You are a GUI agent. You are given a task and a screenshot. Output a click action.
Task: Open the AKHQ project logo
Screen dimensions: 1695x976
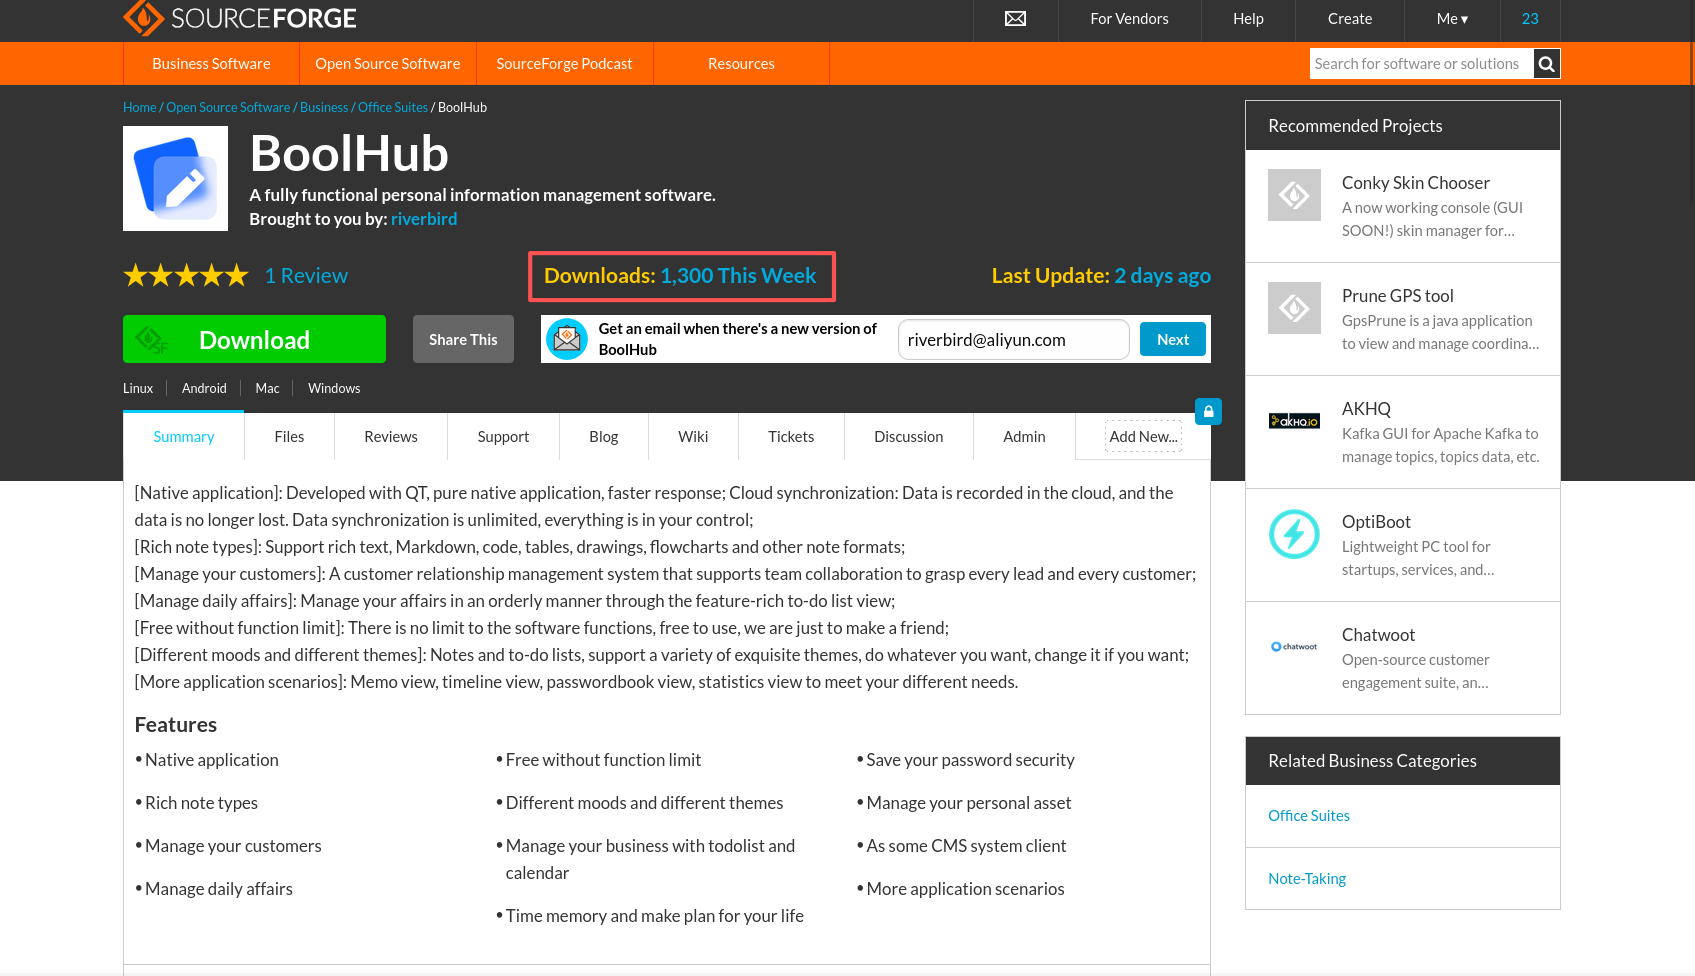[1294, 421]
